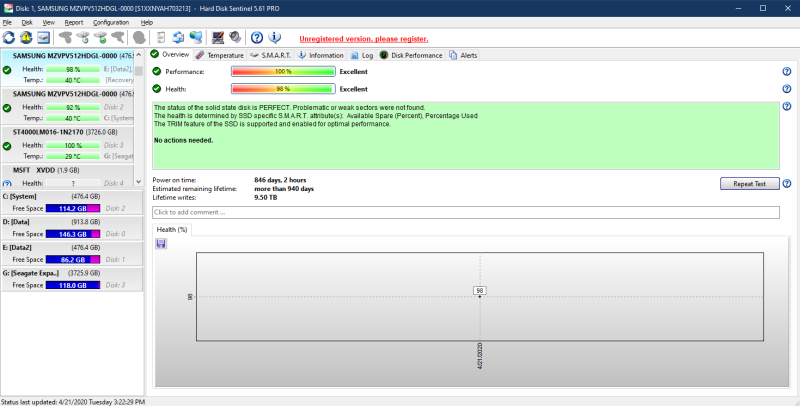Click the speaker sound toolbar icon
This screenshot has width=800, height=406.
[x=235, y=37]
